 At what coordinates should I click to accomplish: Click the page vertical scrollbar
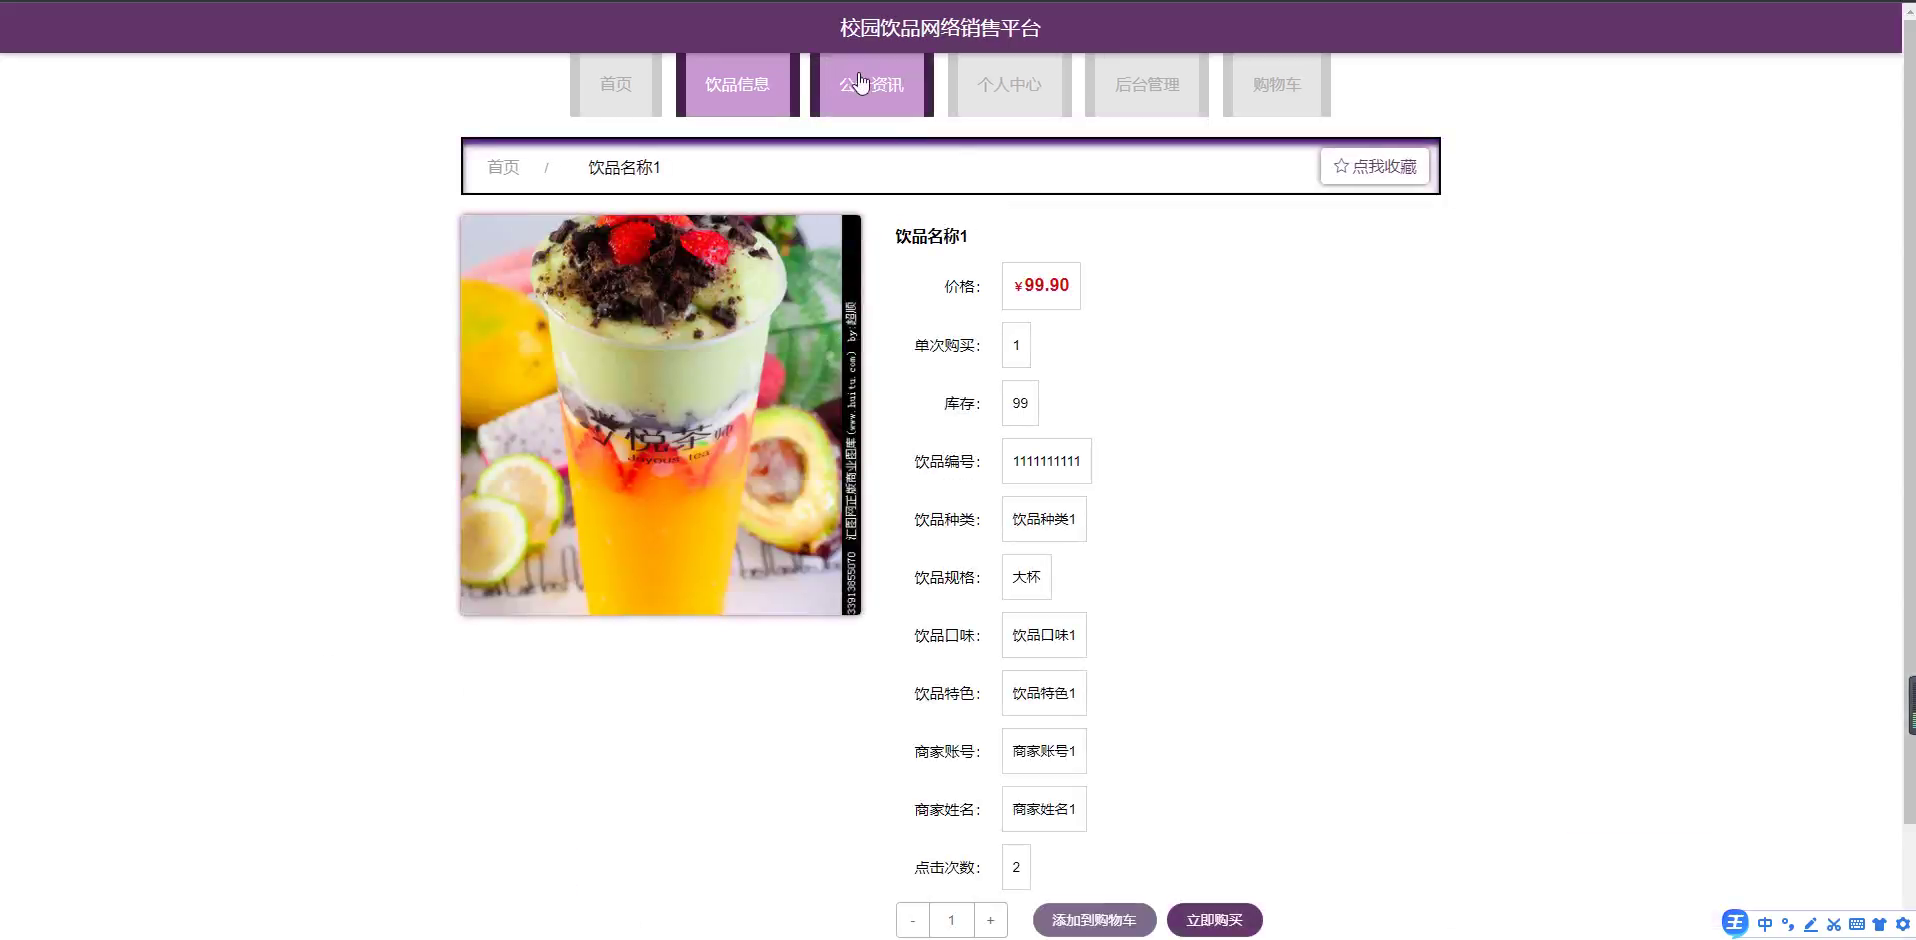click(1909, 420)
